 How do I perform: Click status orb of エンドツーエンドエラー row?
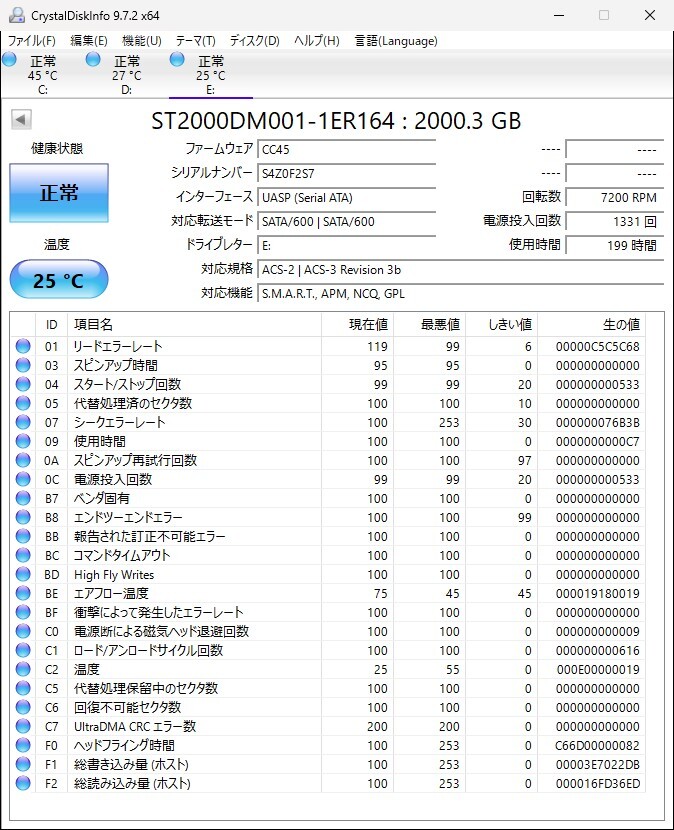point(23,517)
